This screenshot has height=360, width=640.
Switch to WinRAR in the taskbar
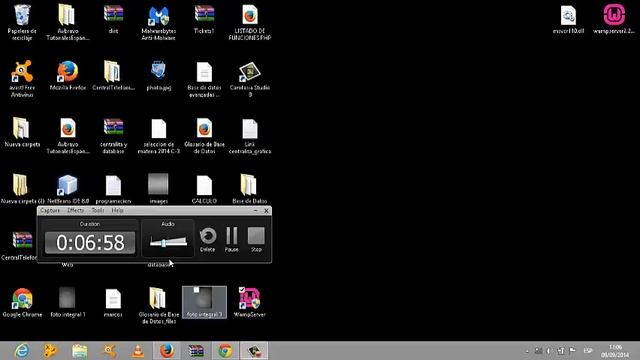[196, 351]
